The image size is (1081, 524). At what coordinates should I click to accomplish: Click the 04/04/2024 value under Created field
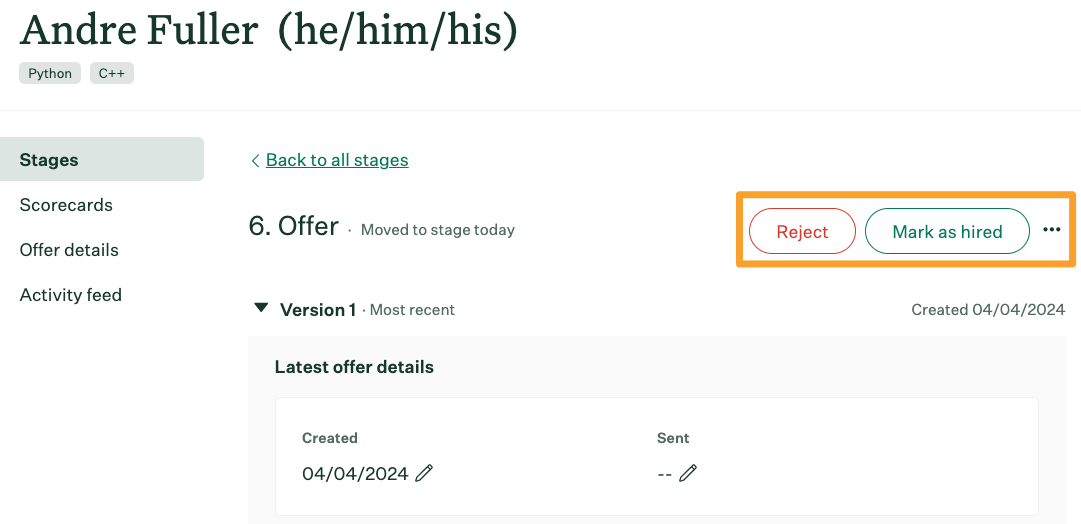click(x=355, y=474)
